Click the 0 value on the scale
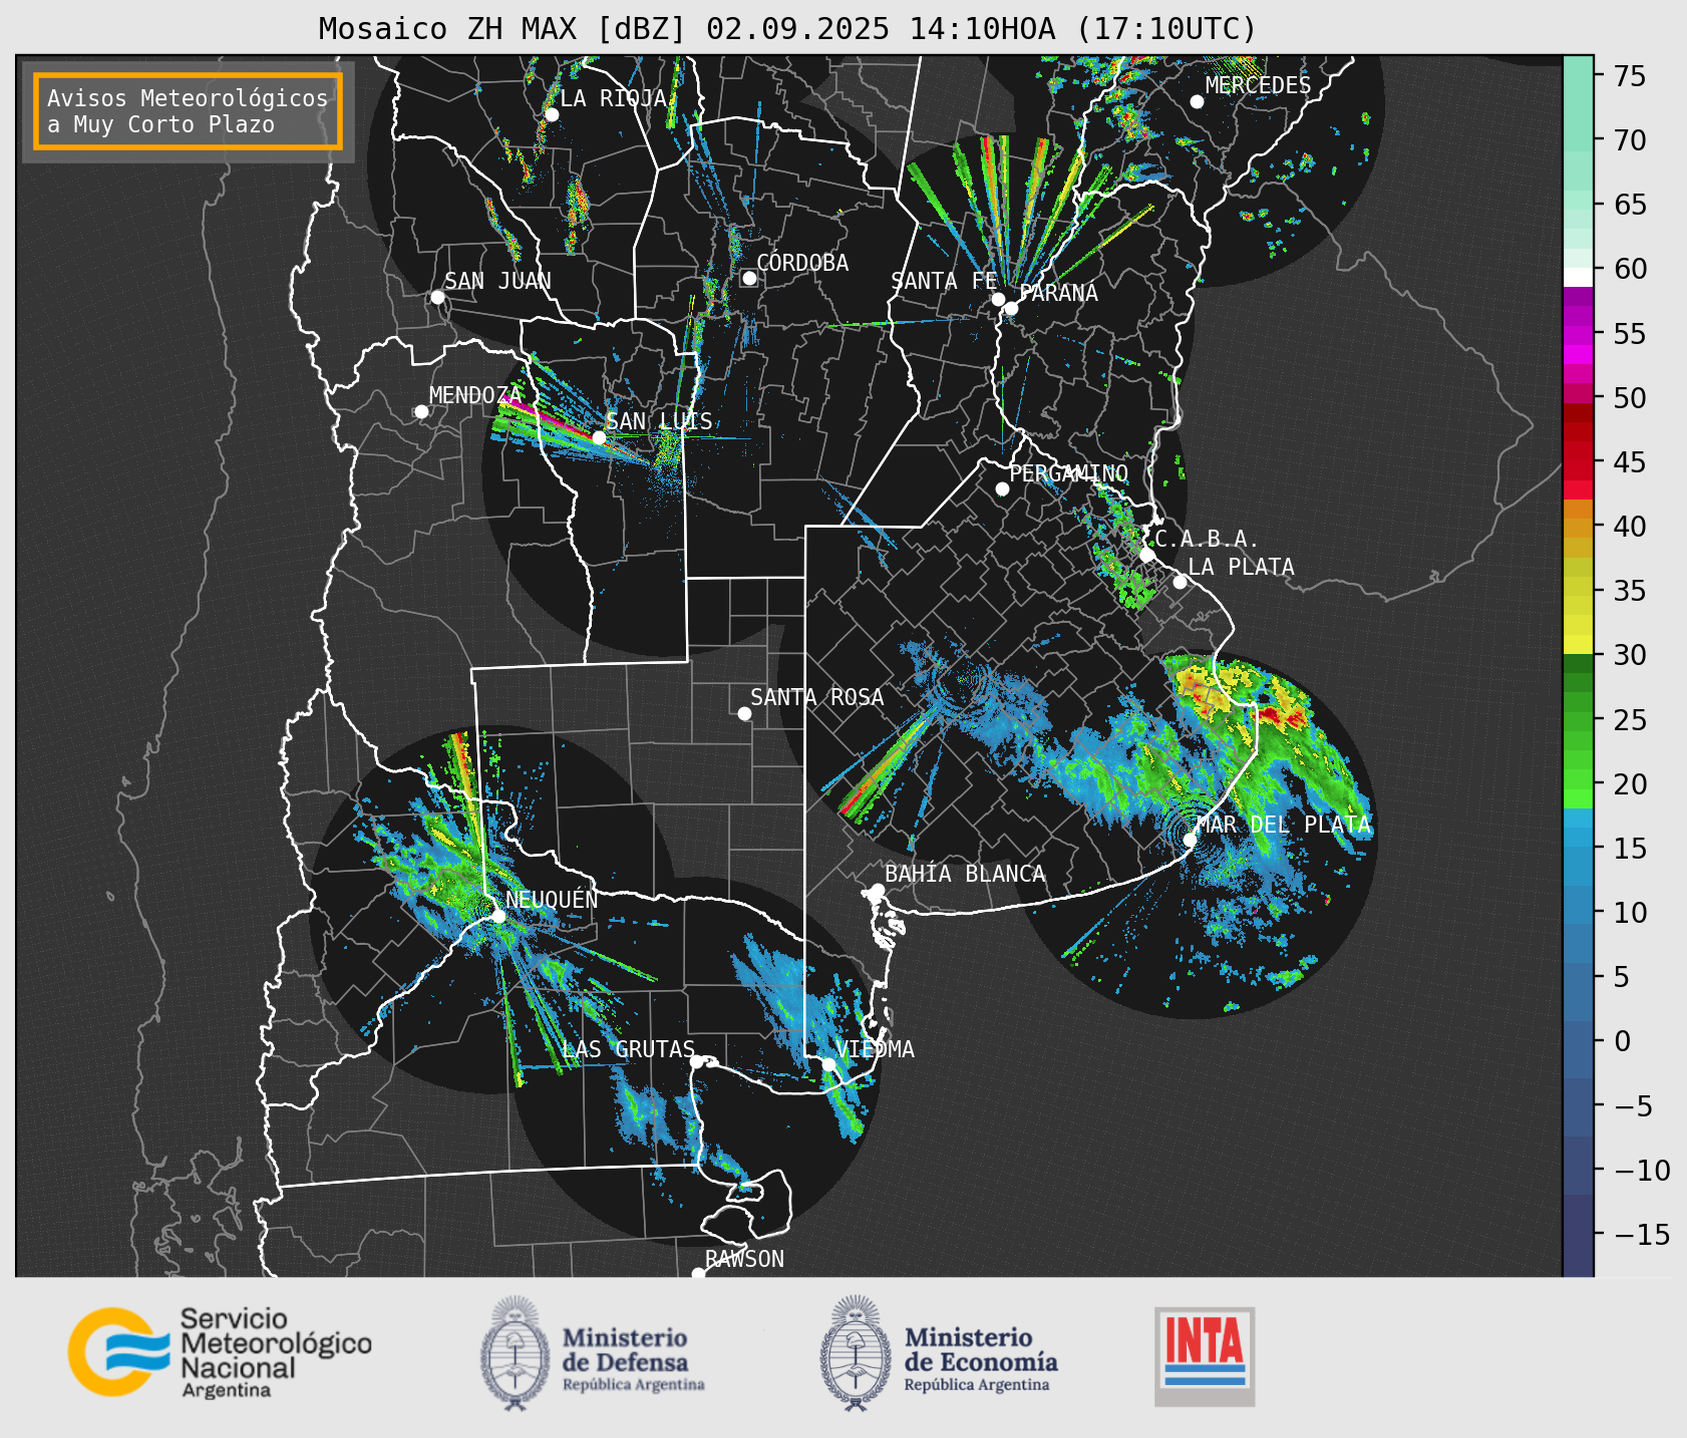Image resolution: width=1687 pixels, height=1438 pixels. [1621, 1041]
